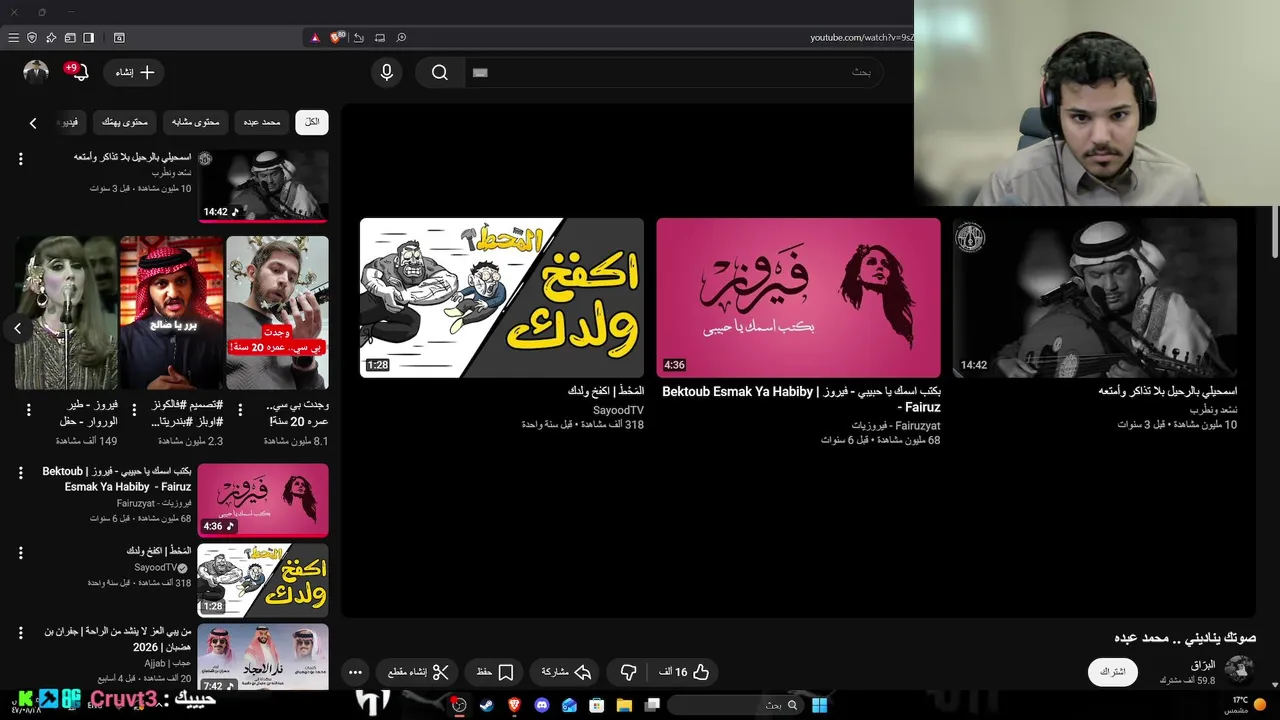Open options for اسمحيلي بالرحيل sidebar video

[x=20, y=159]
